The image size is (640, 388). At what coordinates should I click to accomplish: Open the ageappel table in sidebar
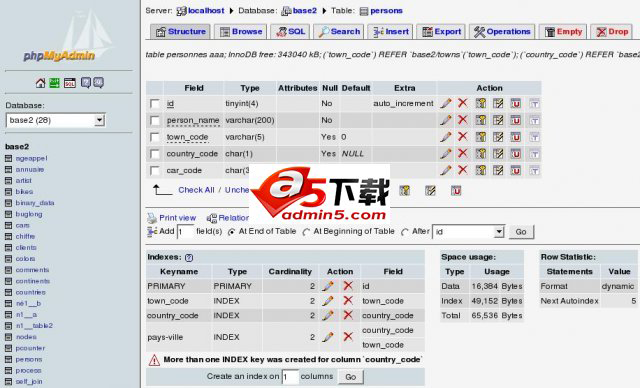point(31,158)
